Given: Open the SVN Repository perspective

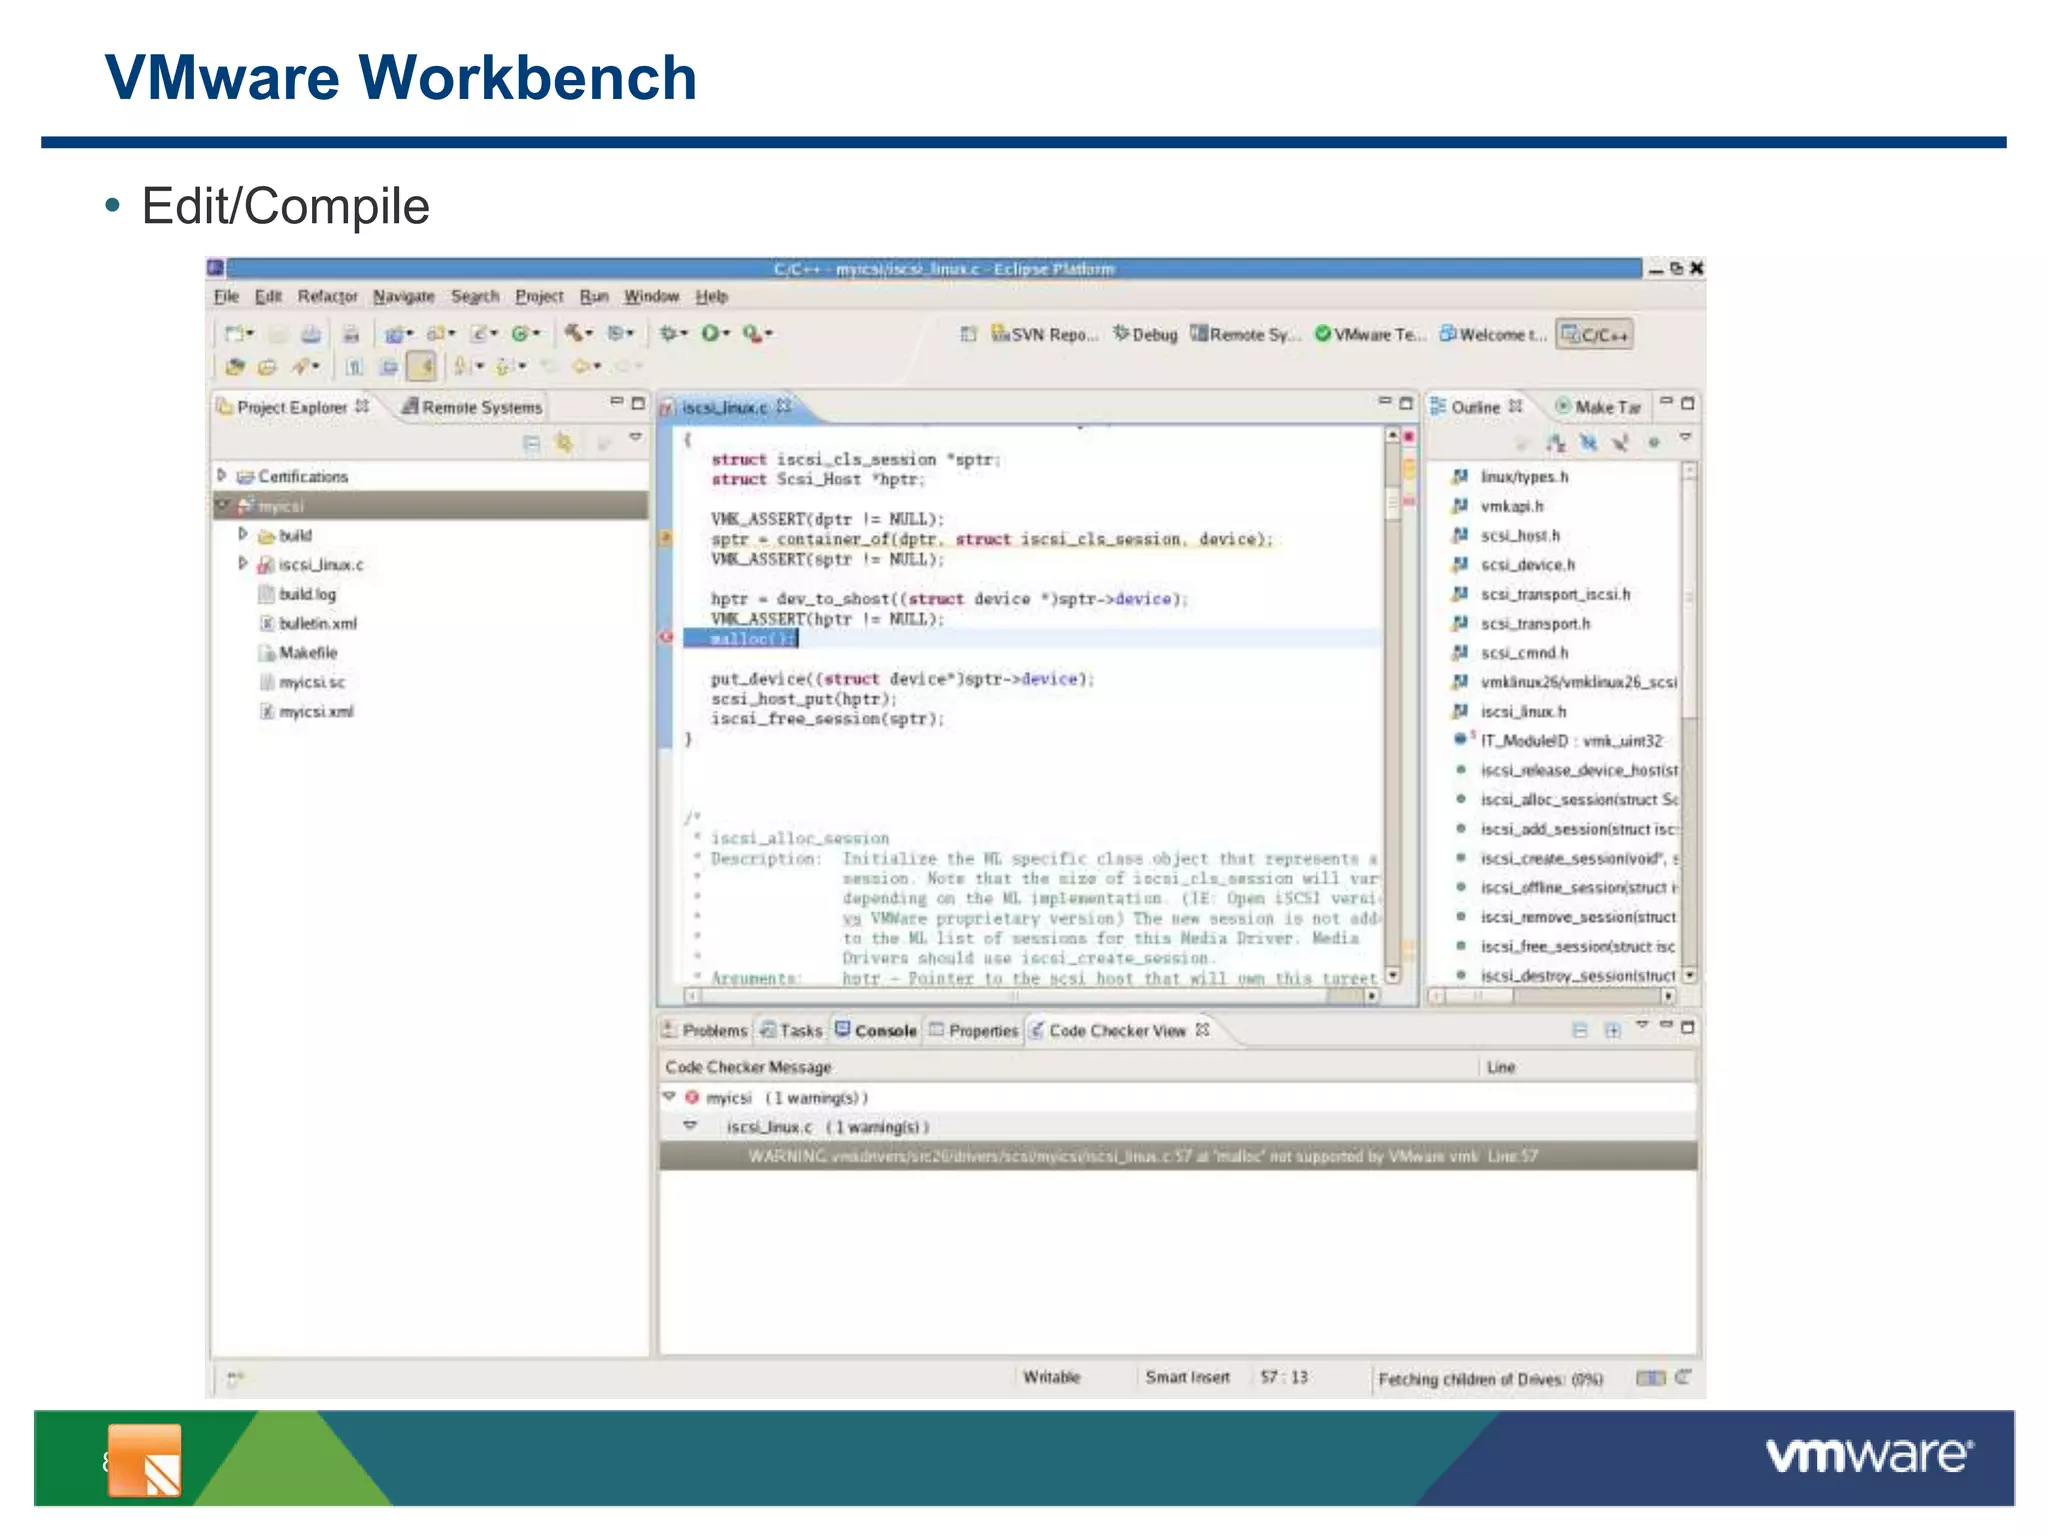Looking at the screenshot, I should tap(1044, 334).
